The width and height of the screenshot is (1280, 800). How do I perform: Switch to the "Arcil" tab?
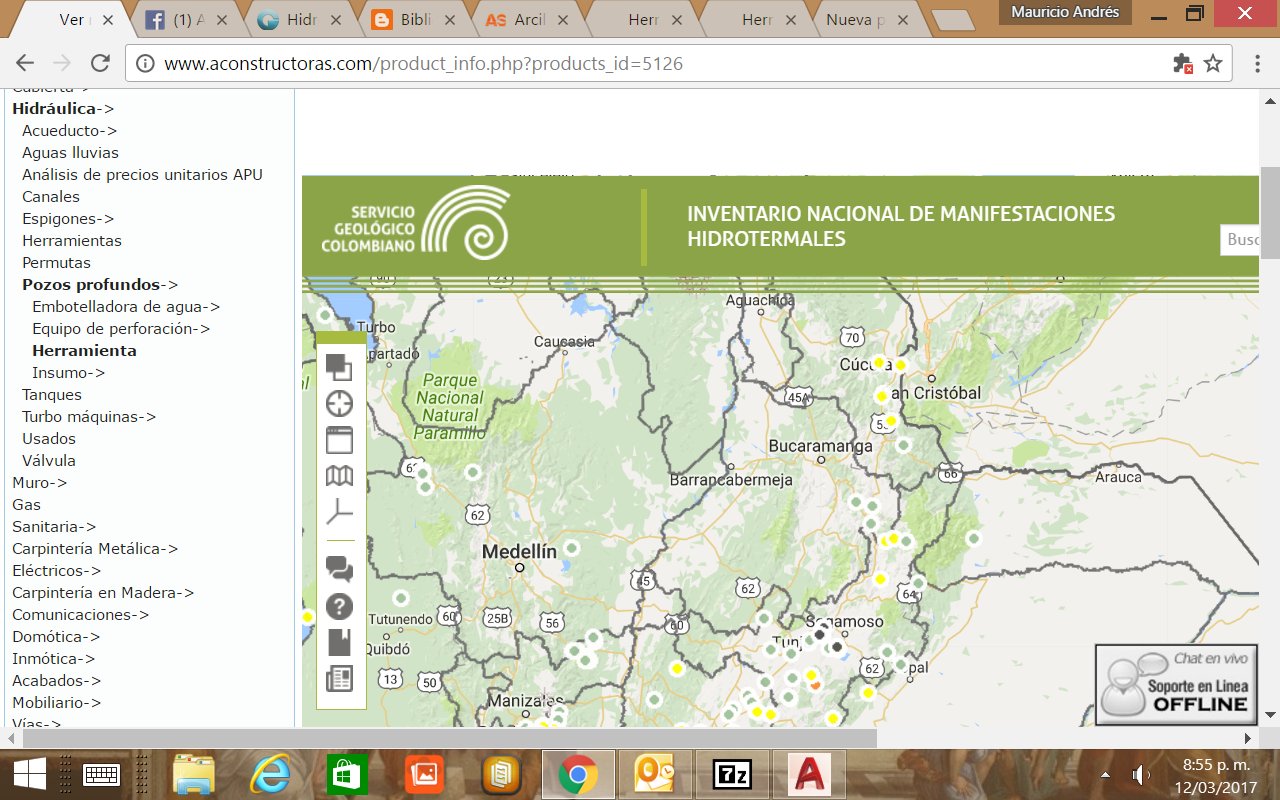point(525,19)
